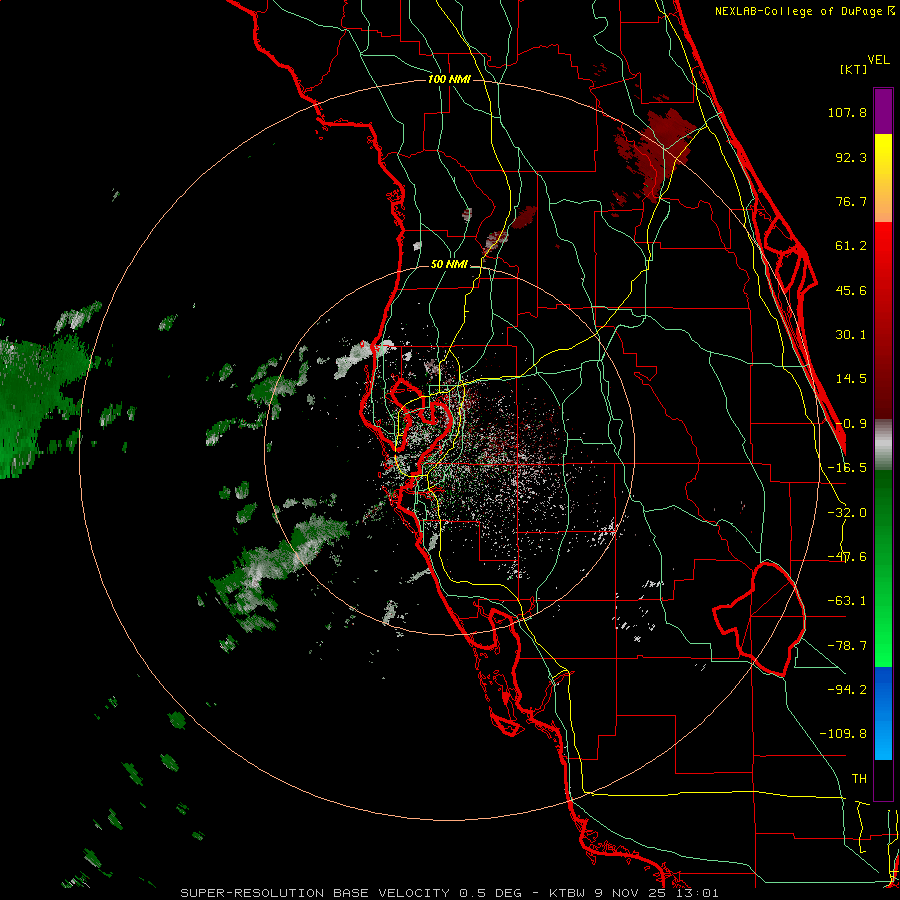Click the blue segment of velocity color bar
The height and width of the screenshot is (900, 900).
click(x=883, y=713)
